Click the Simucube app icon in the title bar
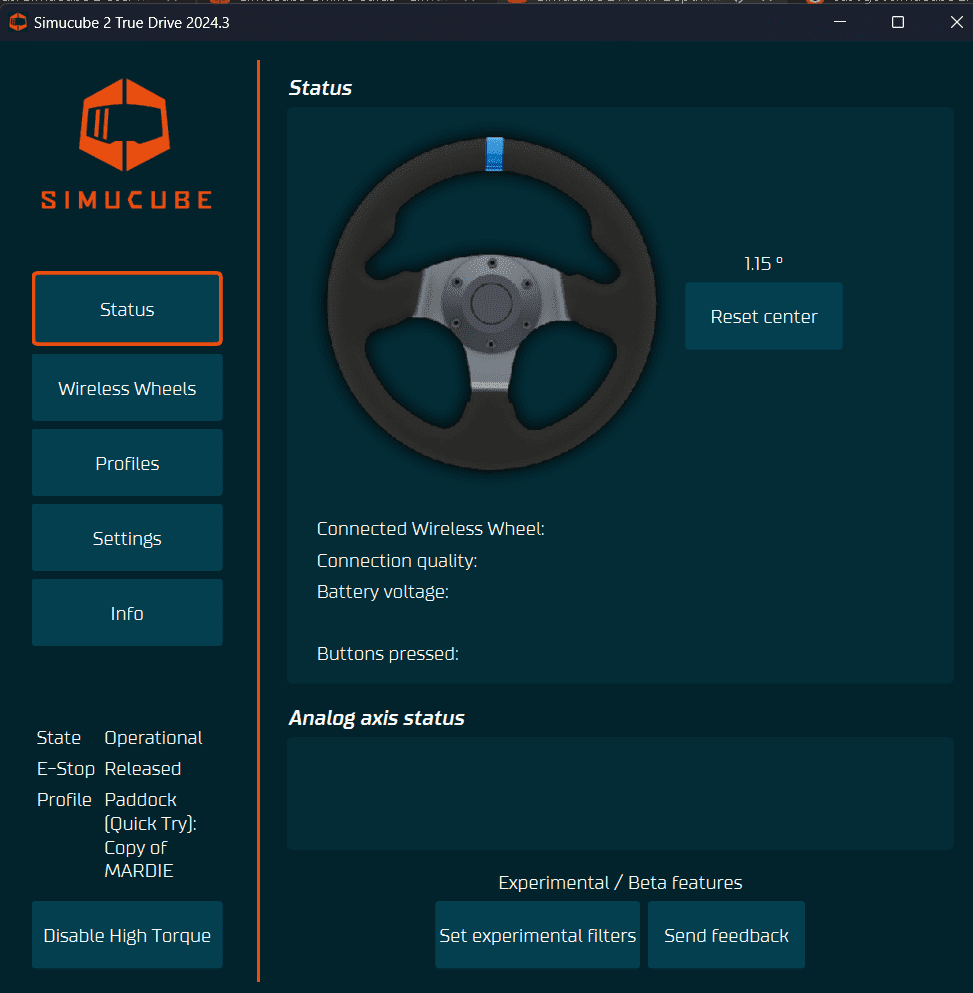 (x=17, y=21)
